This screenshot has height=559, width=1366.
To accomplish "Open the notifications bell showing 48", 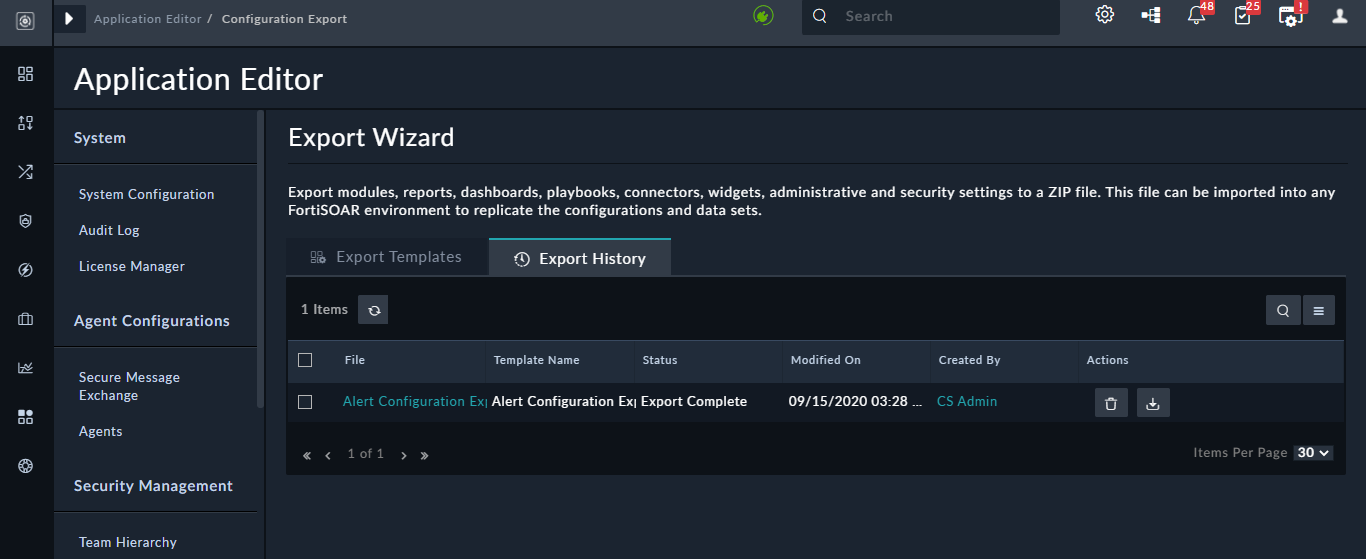I will click(1197, 15).
